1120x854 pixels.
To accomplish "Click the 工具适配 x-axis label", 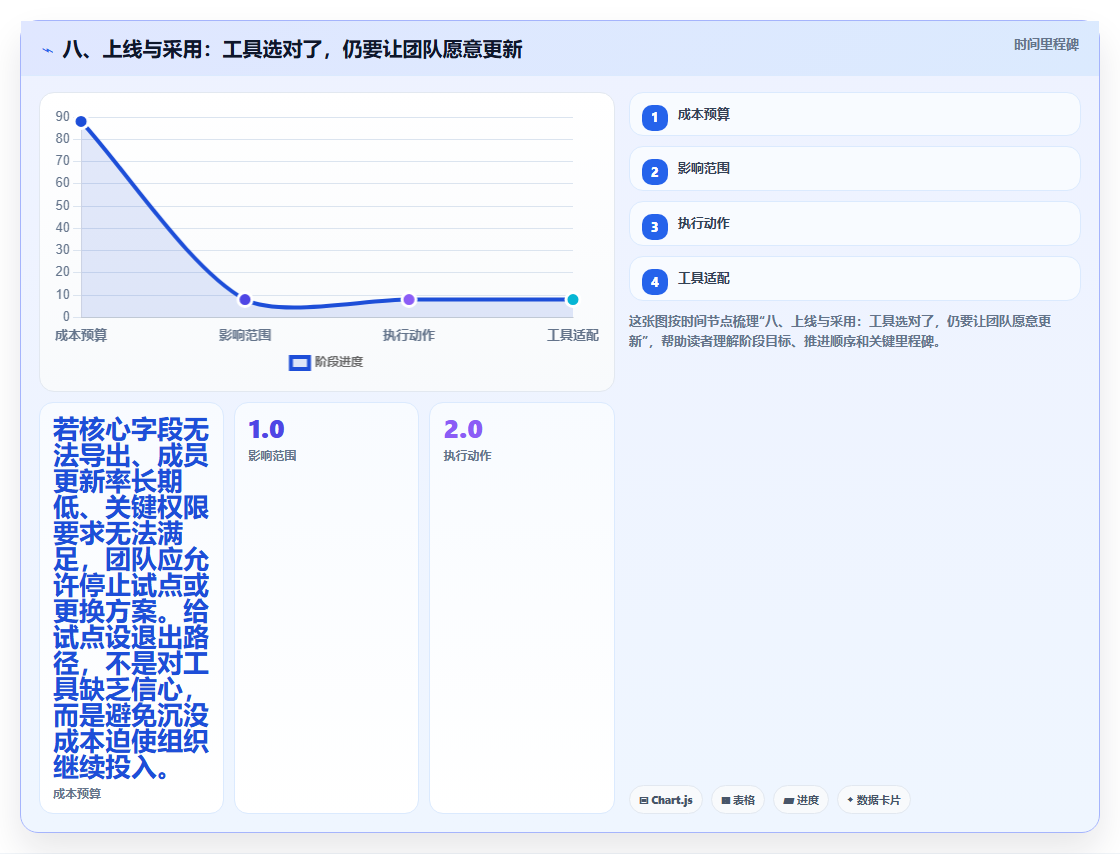I will [x=573, y=336].
